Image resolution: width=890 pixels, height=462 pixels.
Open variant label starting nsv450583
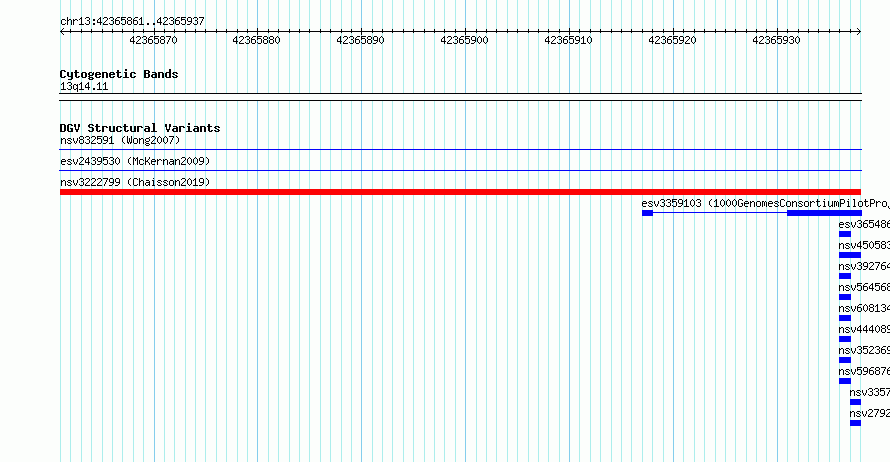click(864, 245)
